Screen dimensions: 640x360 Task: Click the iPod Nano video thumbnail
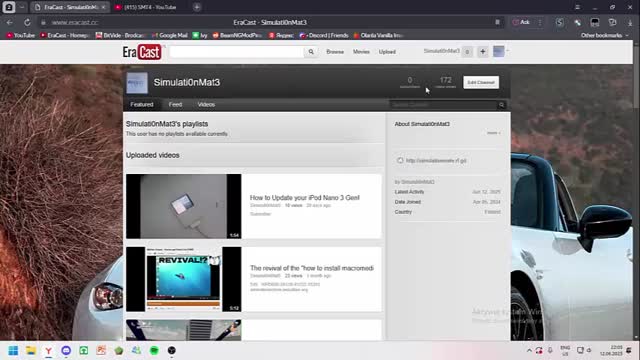(184, 207)
